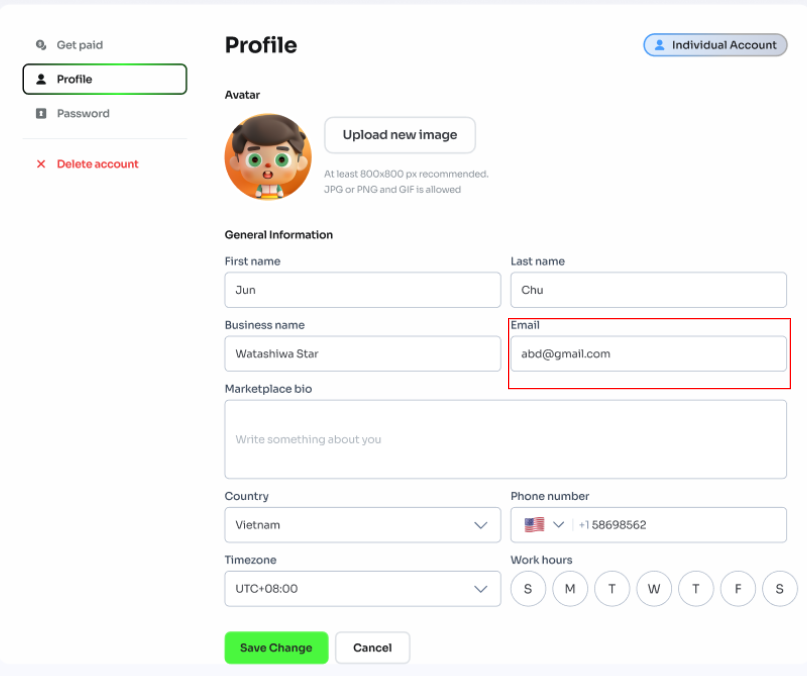Click the avatar profile picture
807x677 pixels.
click(x=267, y=156)
